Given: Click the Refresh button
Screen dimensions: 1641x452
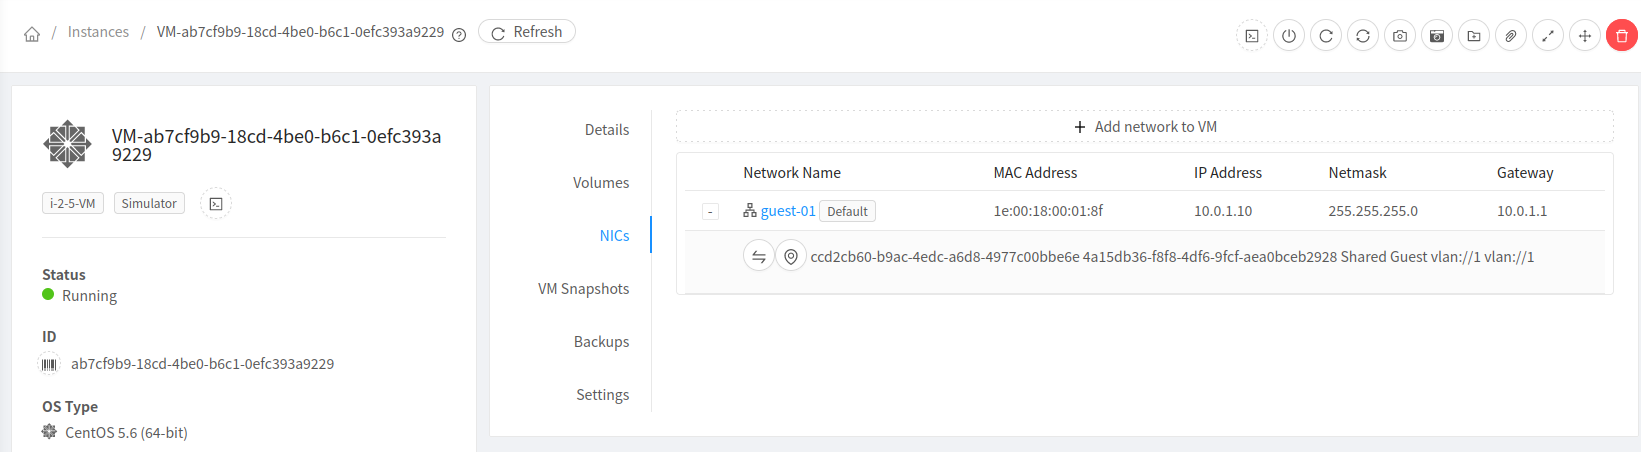Looking at the screenshot, I should coord(527,32).
